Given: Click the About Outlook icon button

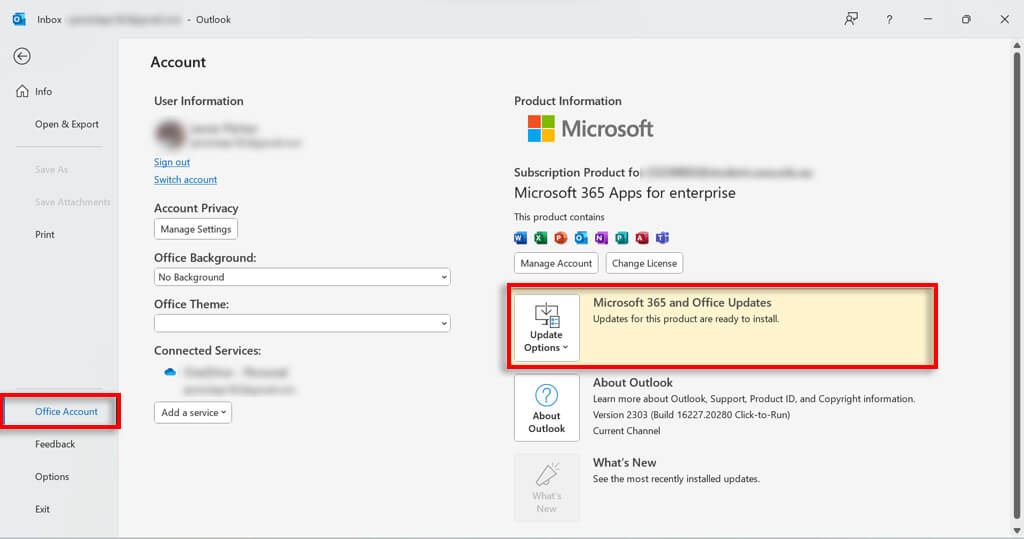Looking at the screenshot, I should [546, 408].
